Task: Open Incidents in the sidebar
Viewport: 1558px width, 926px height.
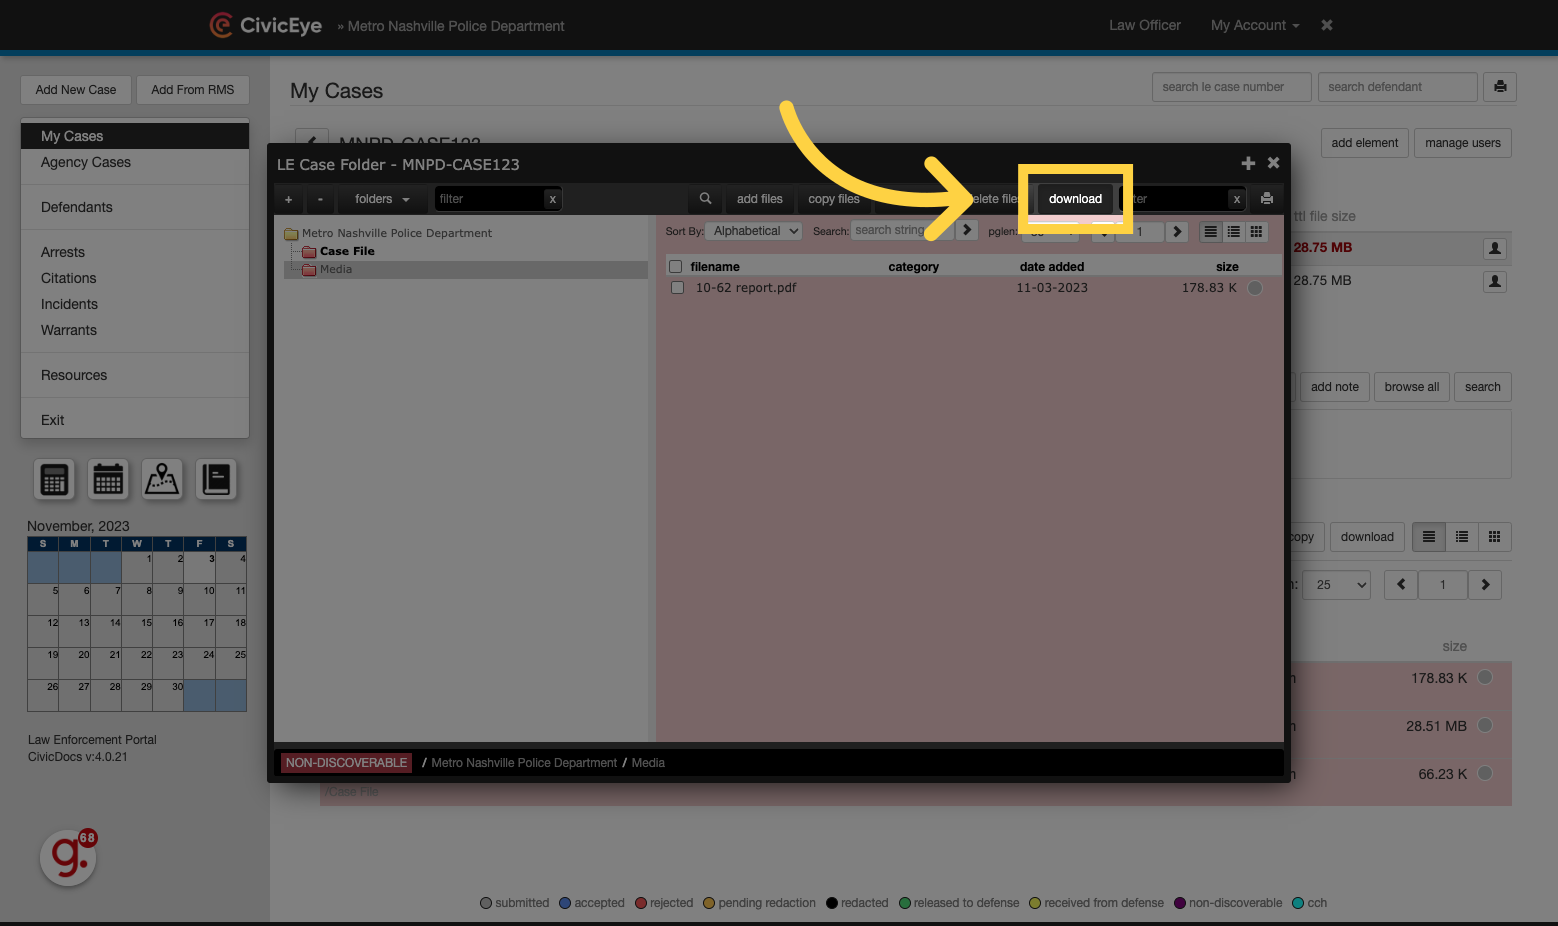Action: (135, 304)
